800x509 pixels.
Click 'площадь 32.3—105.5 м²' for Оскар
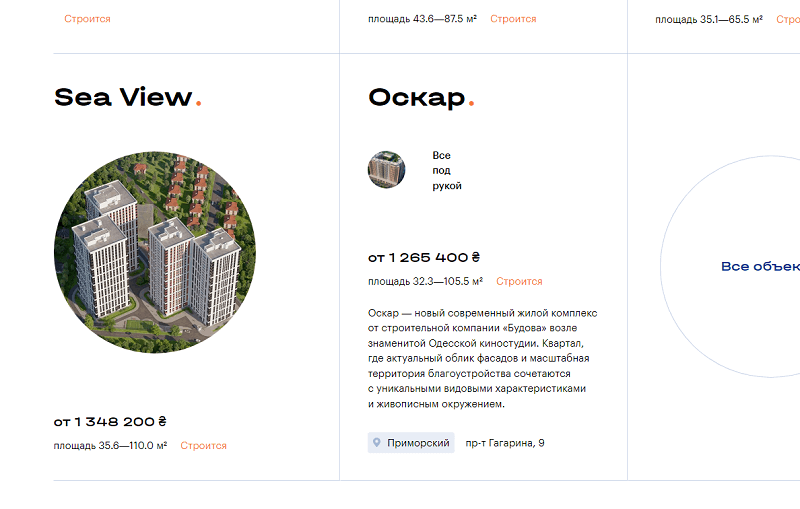point(425,282)
